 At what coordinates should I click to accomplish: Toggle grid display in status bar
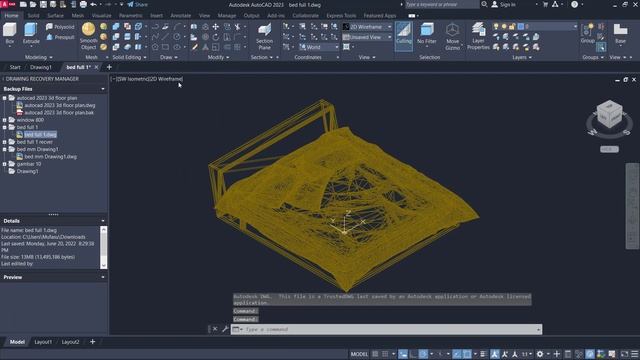click(x=375, y=354)
